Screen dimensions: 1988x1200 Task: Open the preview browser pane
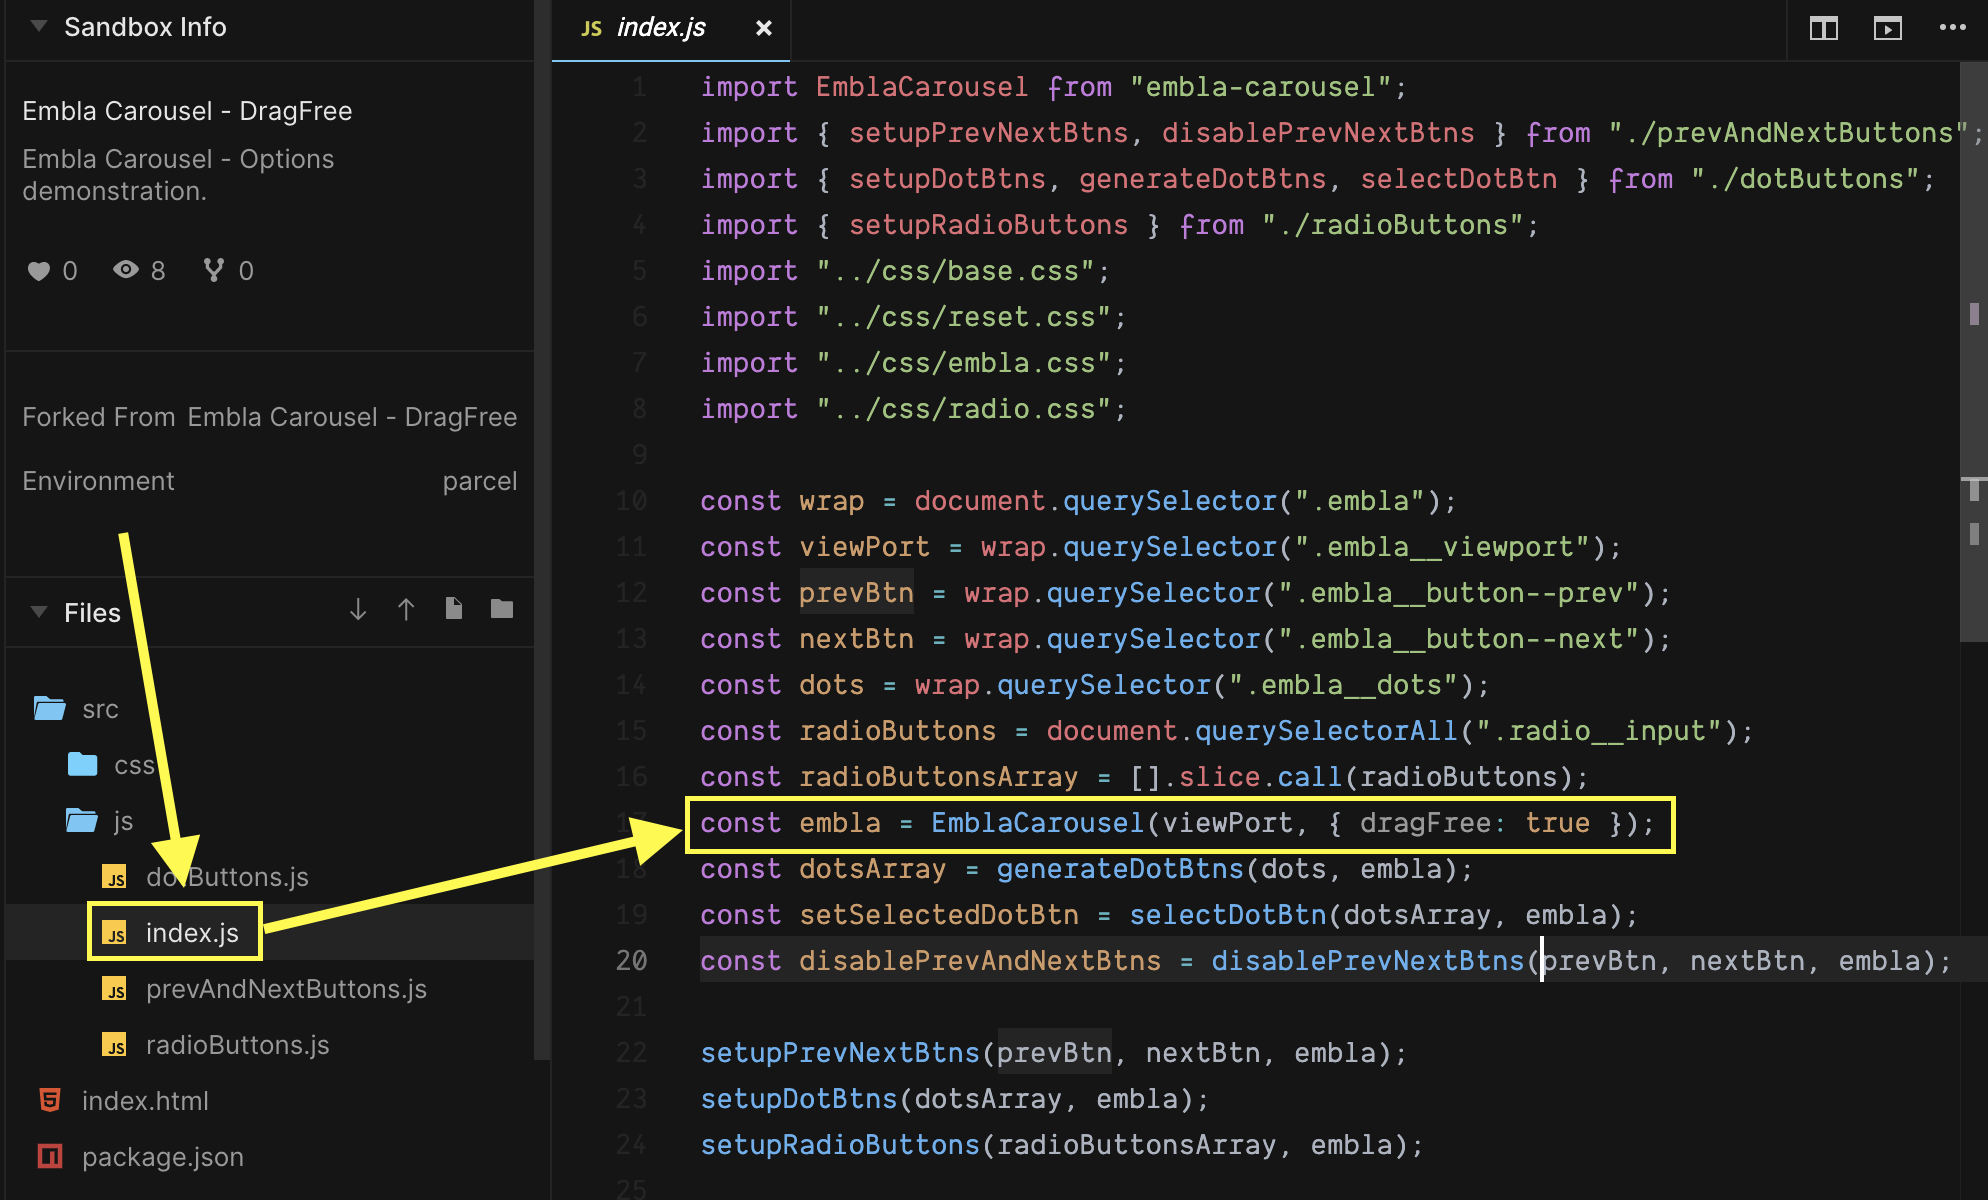tap(1888, 28)
